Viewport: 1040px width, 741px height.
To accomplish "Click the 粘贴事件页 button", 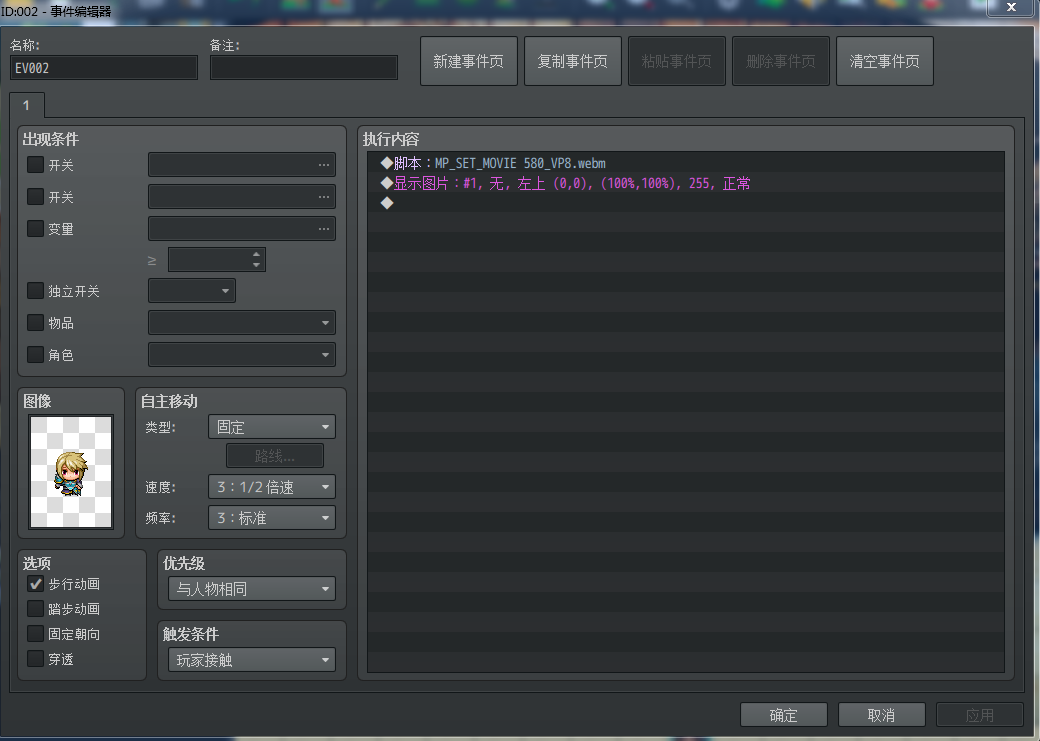I will (677, 61).
